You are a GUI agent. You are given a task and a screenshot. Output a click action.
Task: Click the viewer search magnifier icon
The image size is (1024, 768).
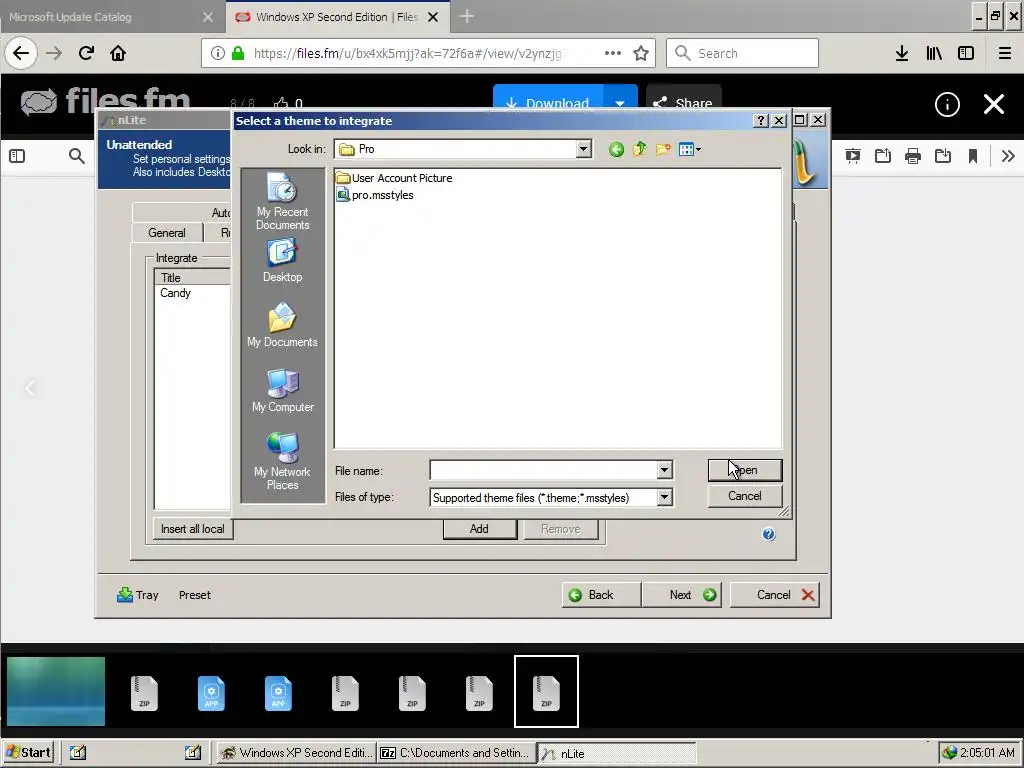tap(77, 156)
